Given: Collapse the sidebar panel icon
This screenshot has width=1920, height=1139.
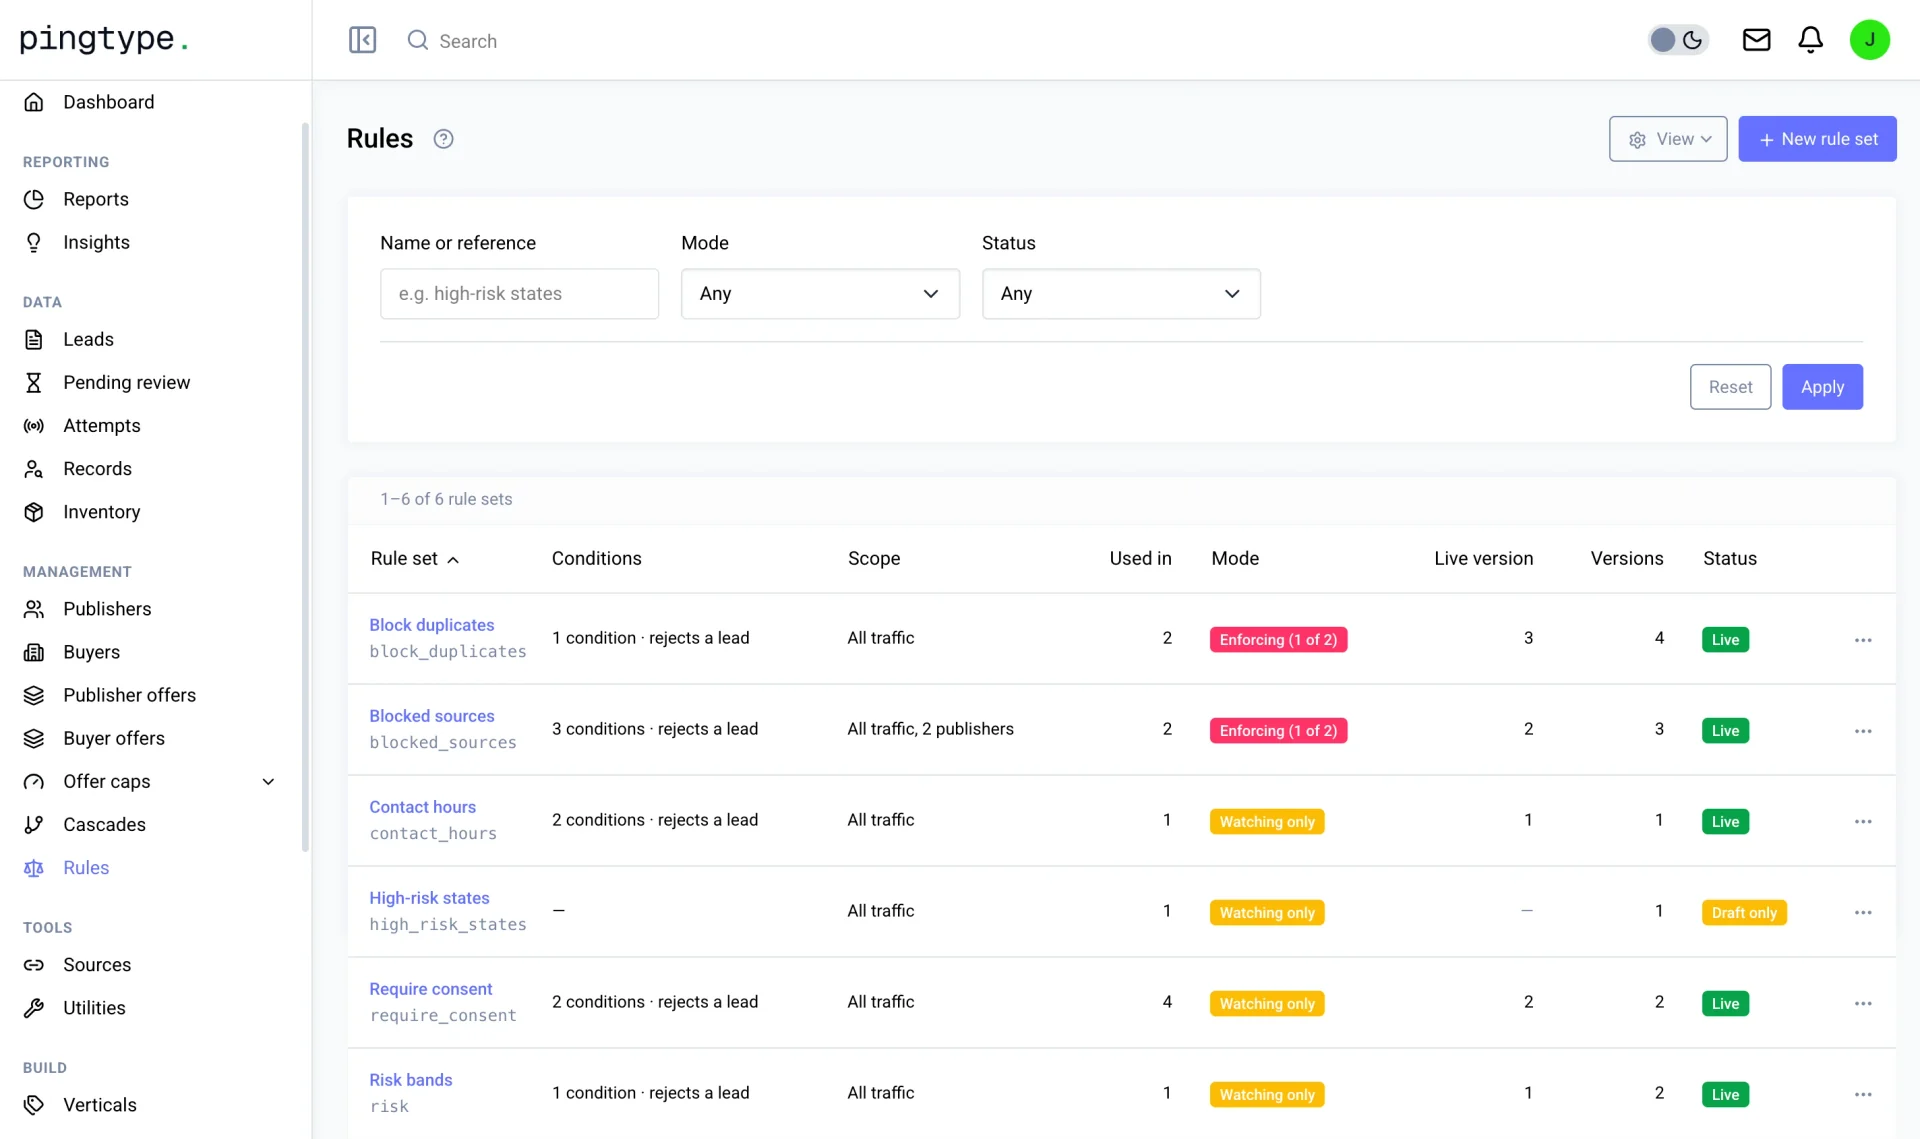Looking at the screenshot, I should coord(362,40).
